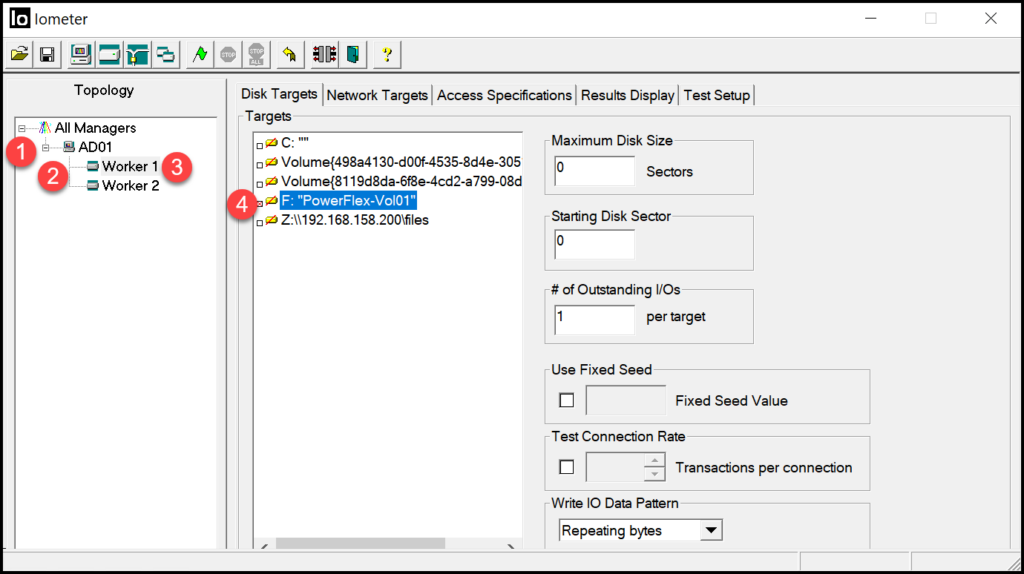Check the box for F: PowerFlex-Vol01 target
The height and width of the screenshot is (574, 1024).
[259, 203]
